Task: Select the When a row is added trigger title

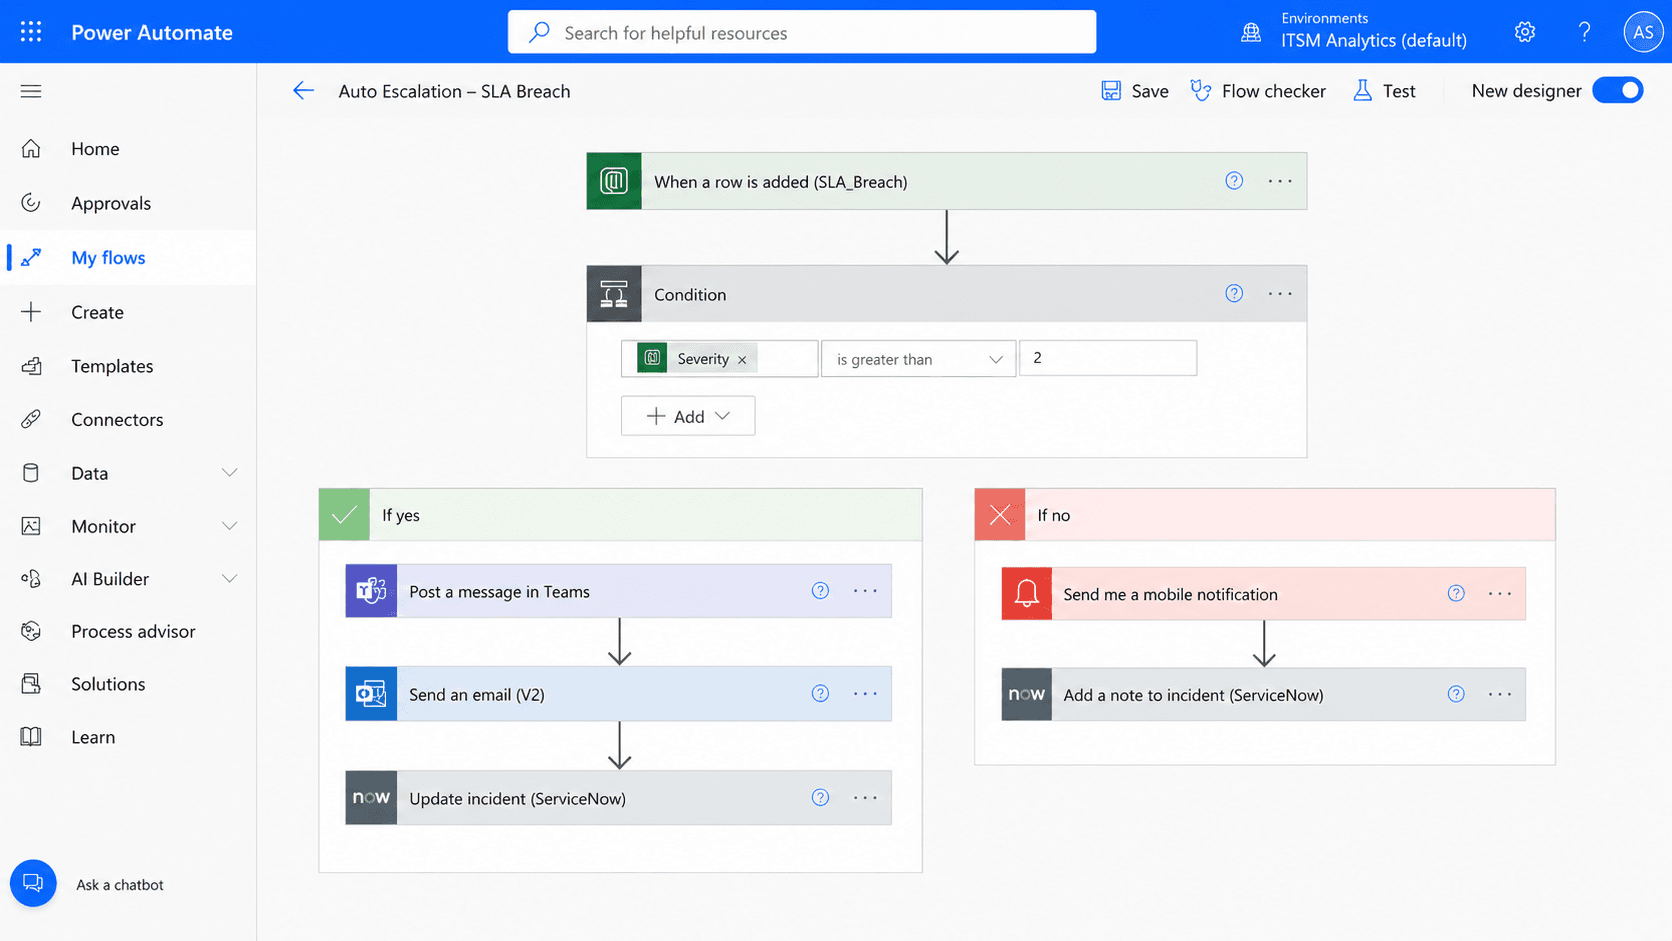Action: [x=781, y=182]
